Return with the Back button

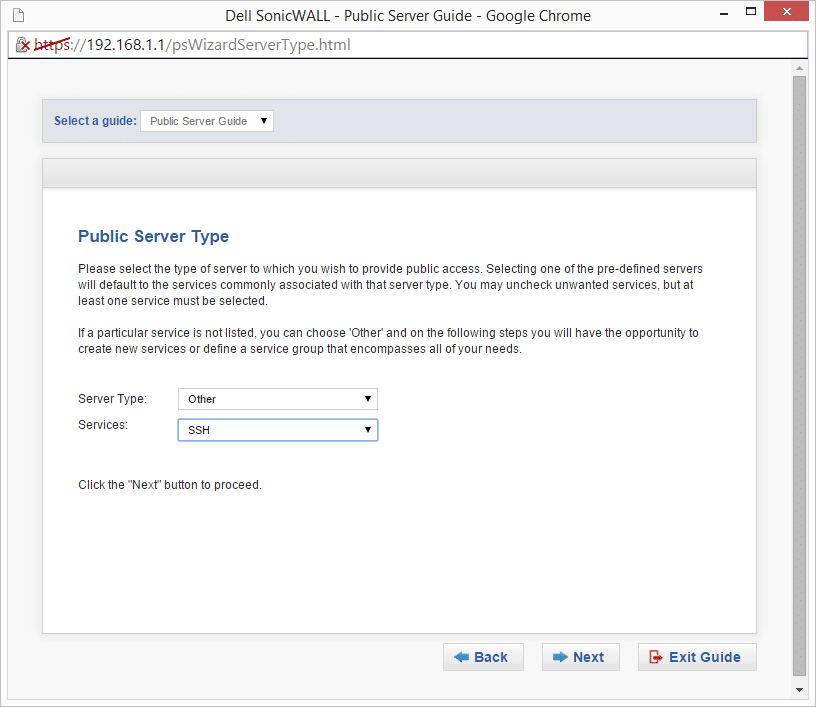tap(483, 657)
